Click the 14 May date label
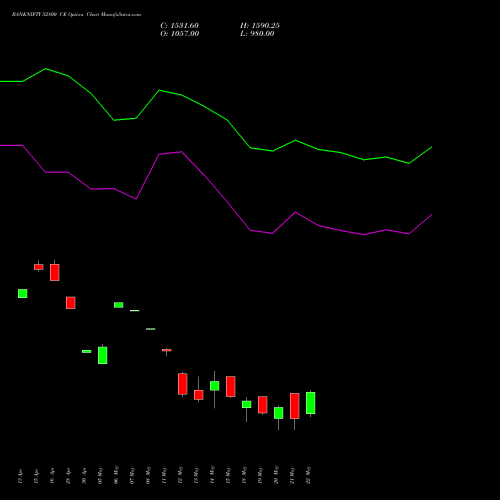The image size is (500, 500). pos(212,475)
